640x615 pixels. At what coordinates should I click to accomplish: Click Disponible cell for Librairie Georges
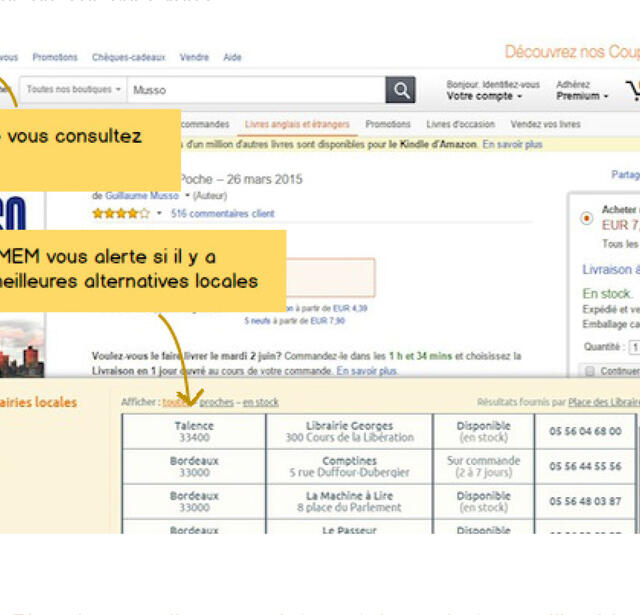(484, 432)
